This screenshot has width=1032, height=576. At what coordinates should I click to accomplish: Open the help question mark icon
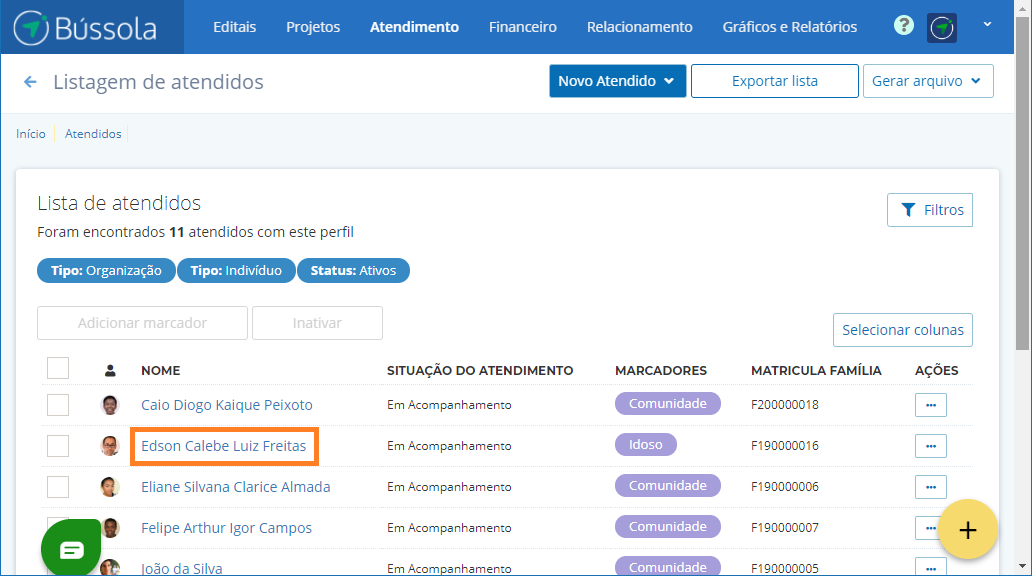click(x=904, y=26)
